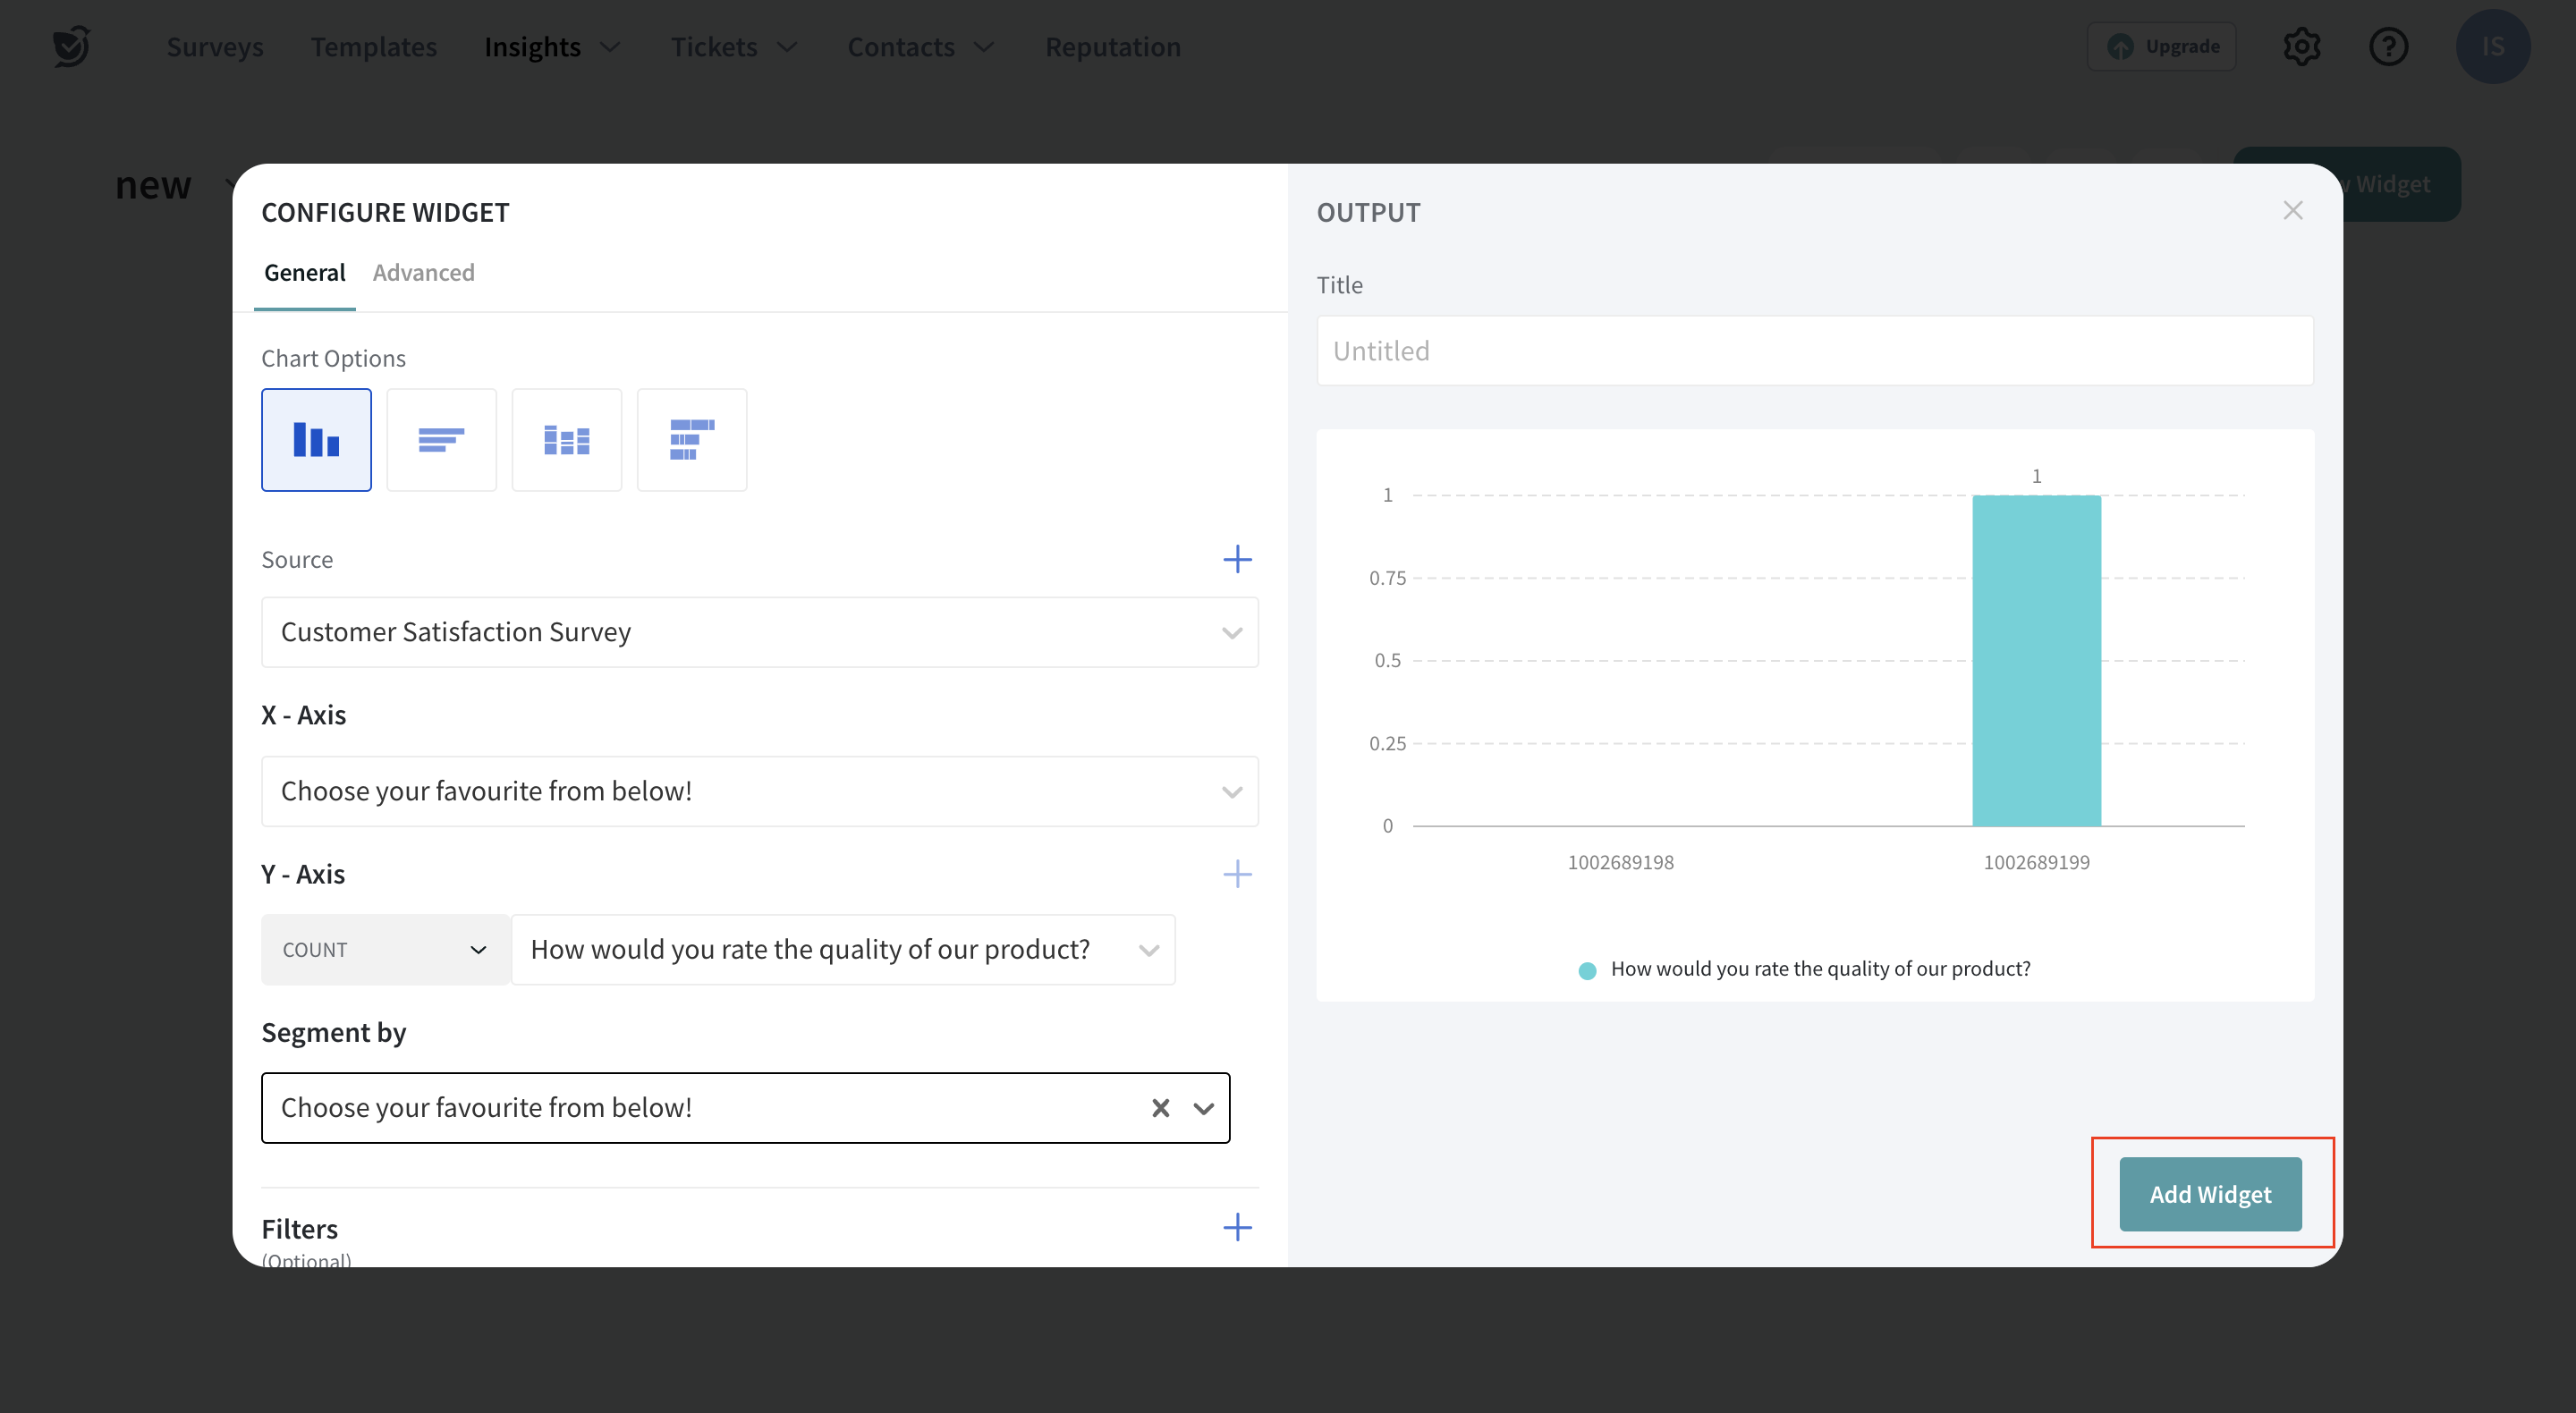The height and width of the screenshot is (1413, 2576).
Task: Open the COUNT aggregation dropdown
Action: pyautogui.click(x=384, y=950)
